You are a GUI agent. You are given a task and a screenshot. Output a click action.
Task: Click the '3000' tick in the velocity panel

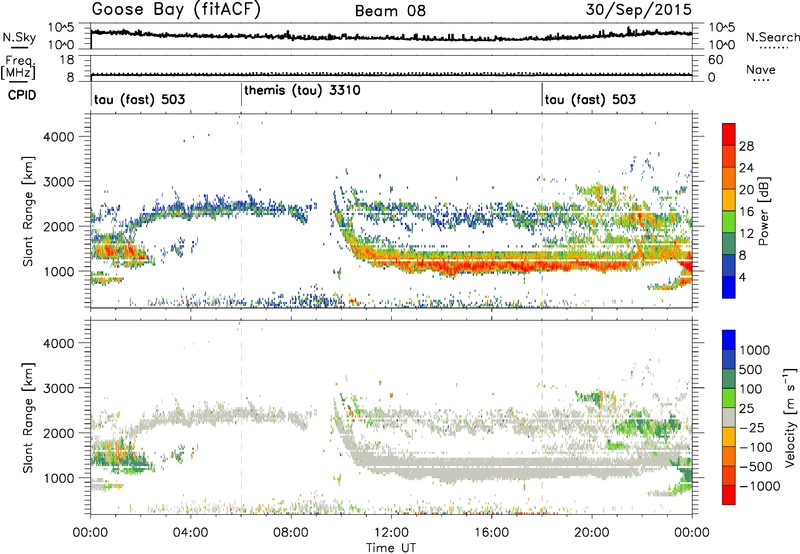tap(58, 388)
